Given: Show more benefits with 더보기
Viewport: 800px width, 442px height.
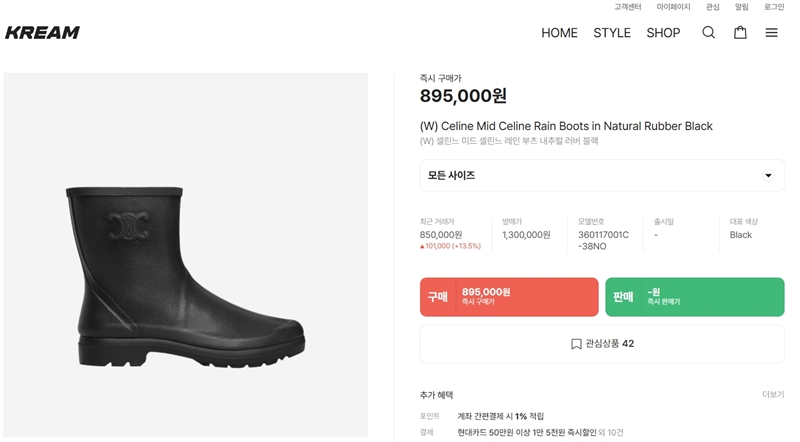Looking at the screenshot, I should tap(773, 395).
